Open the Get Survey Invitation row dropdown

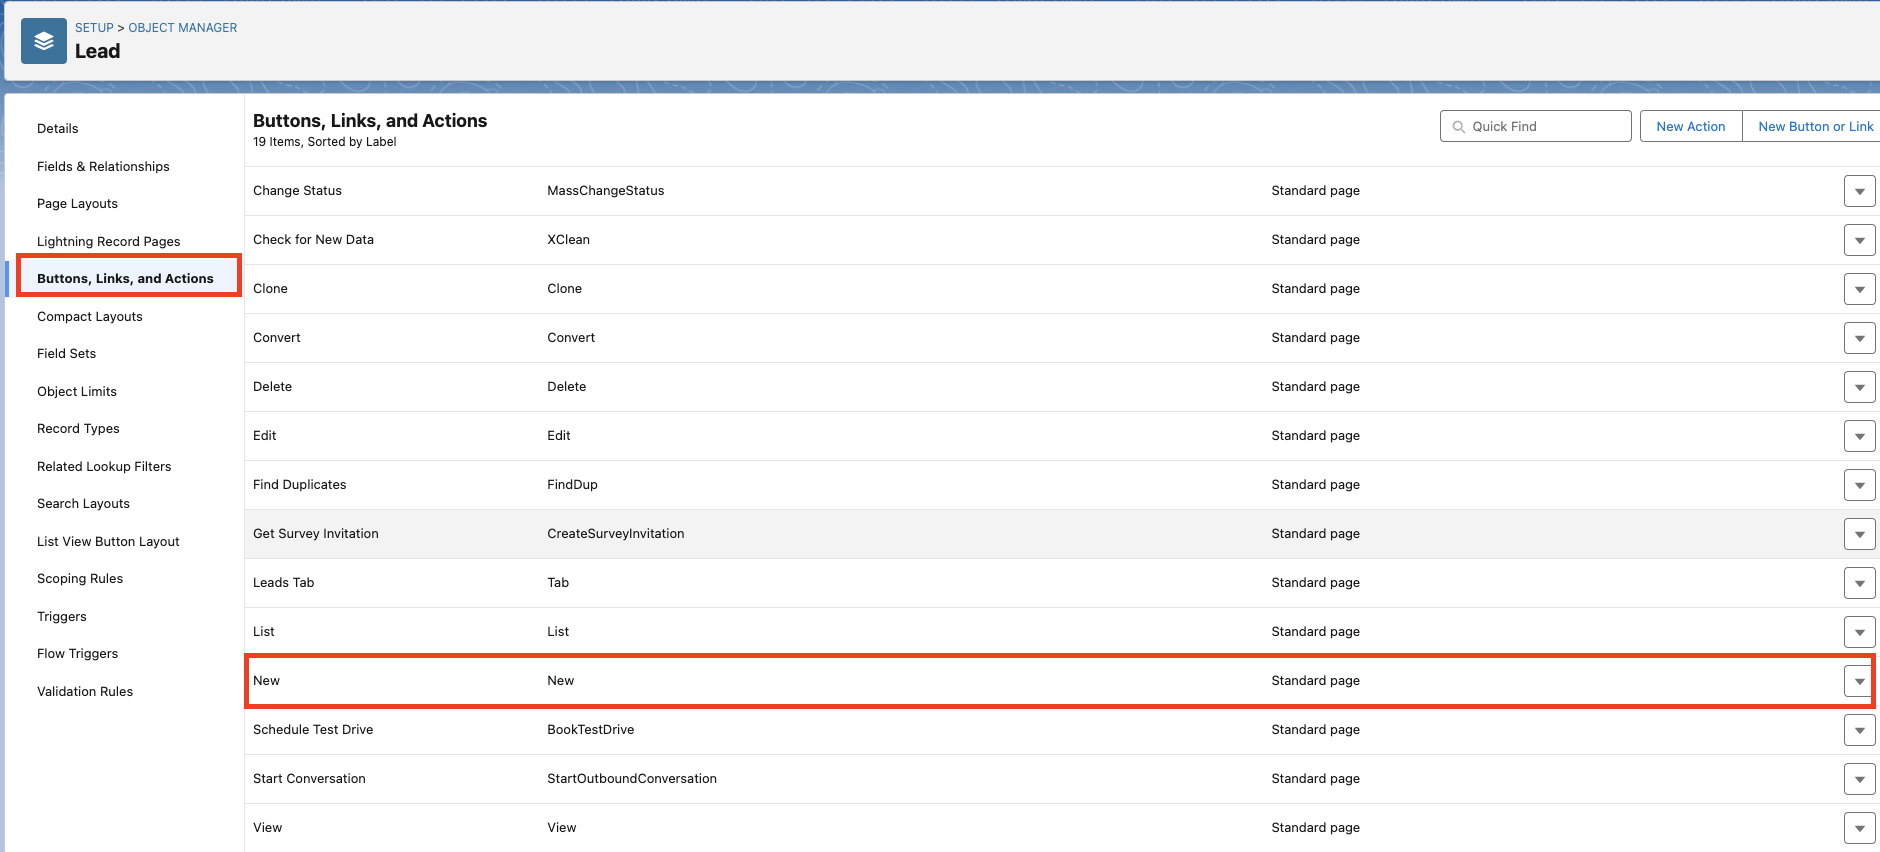point(1859,534)
